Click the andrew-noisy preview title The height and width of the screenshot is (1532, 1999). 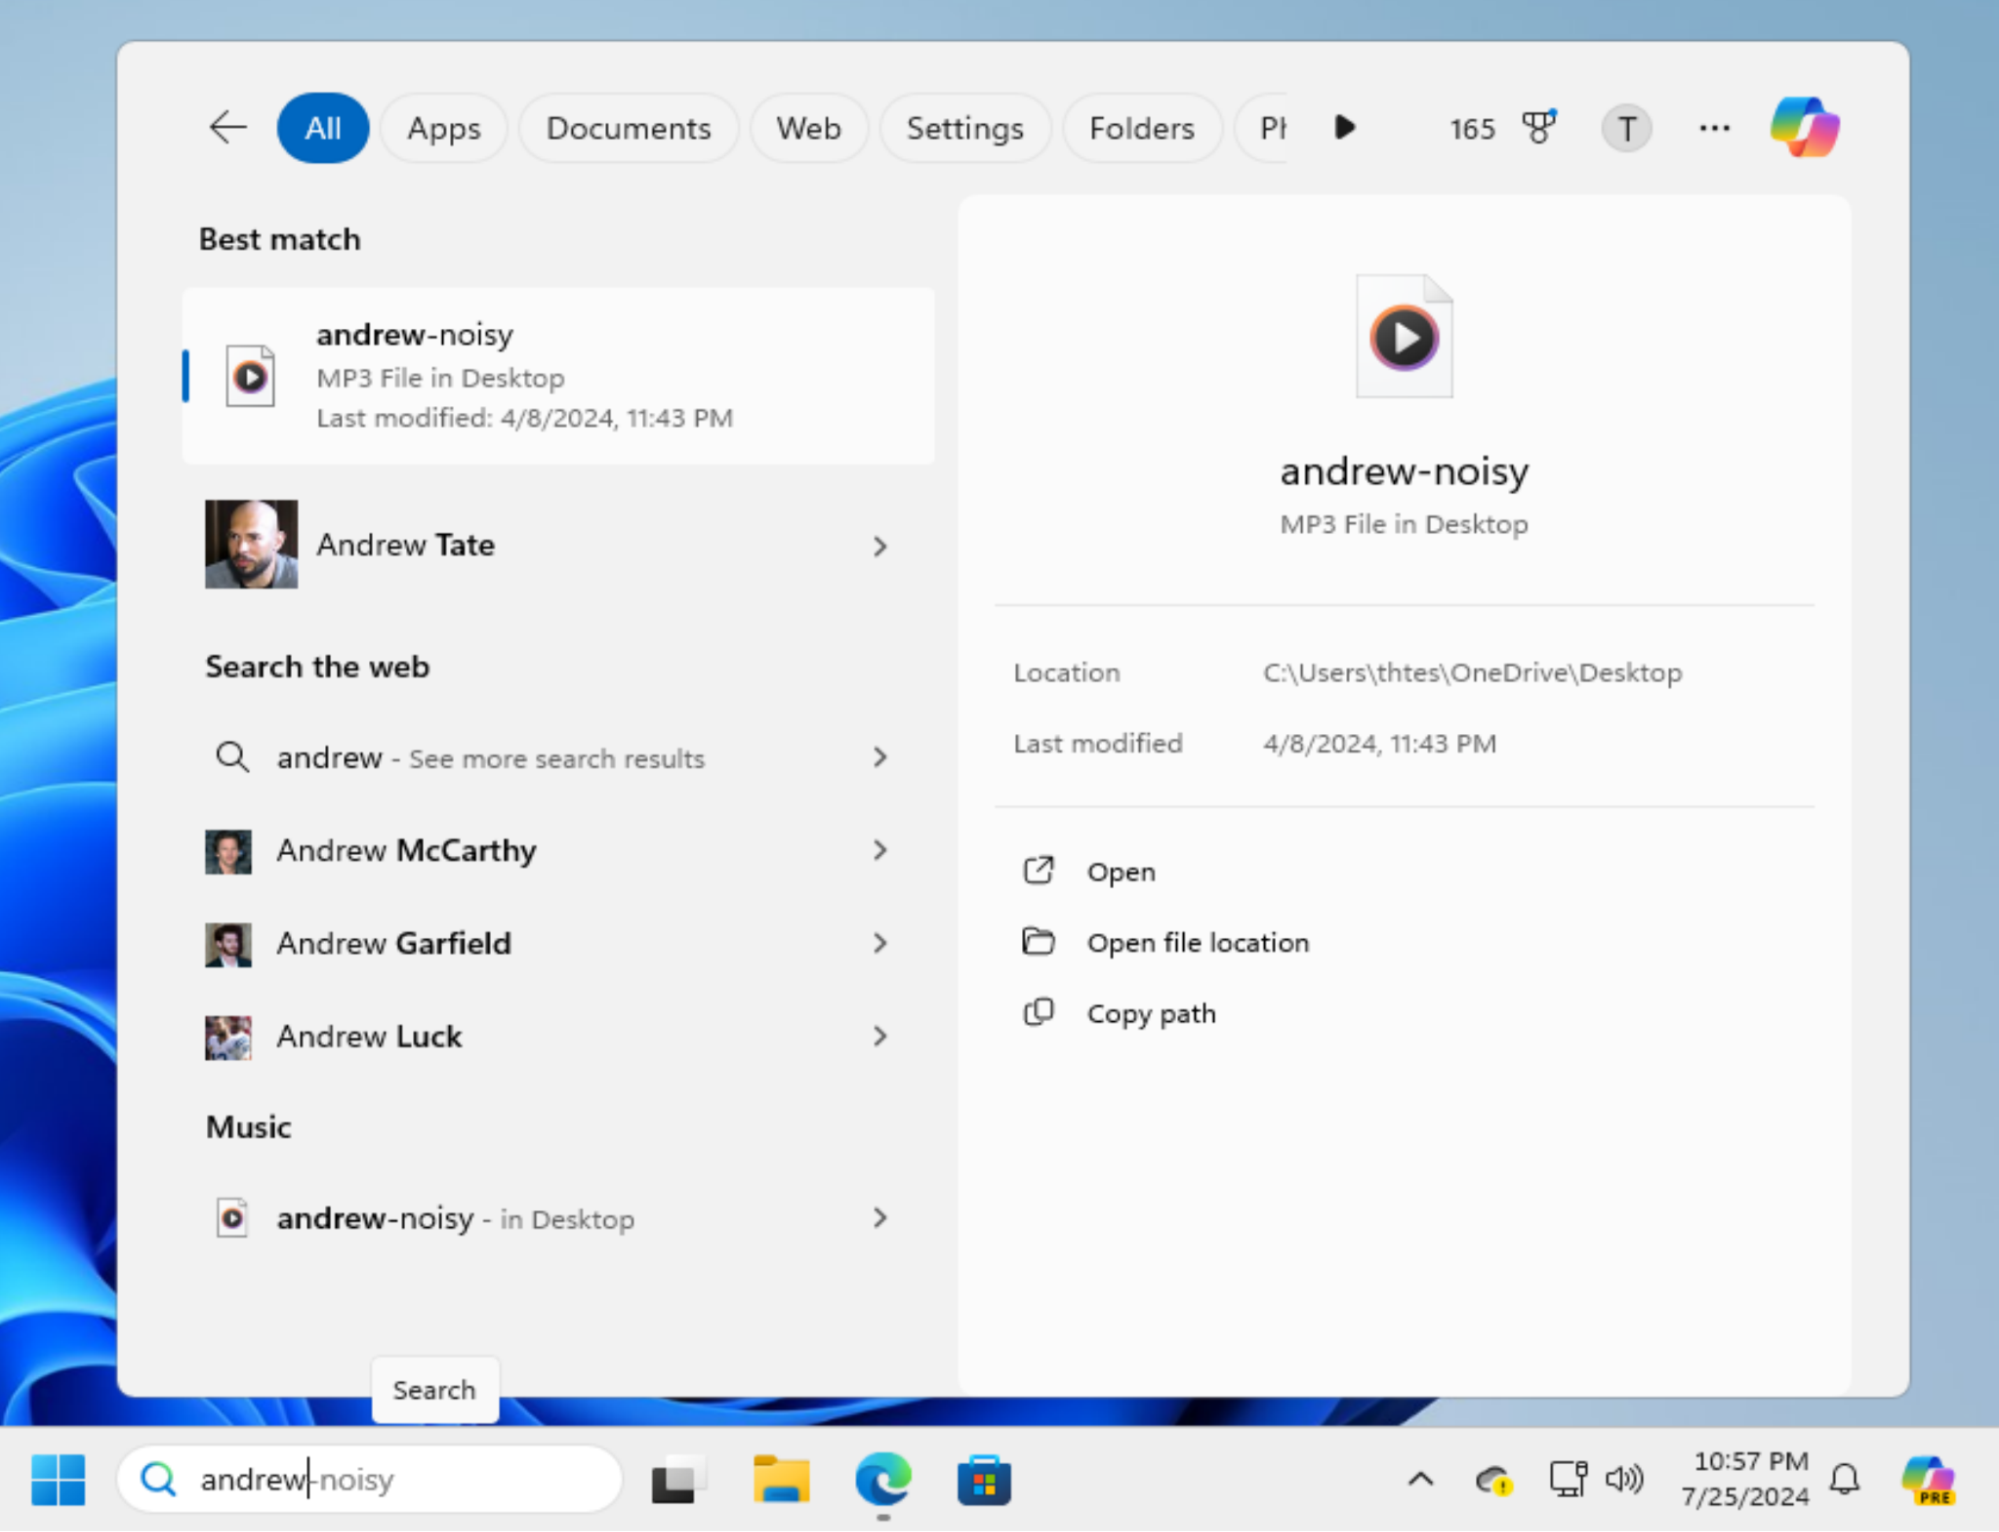[1404, 471]
